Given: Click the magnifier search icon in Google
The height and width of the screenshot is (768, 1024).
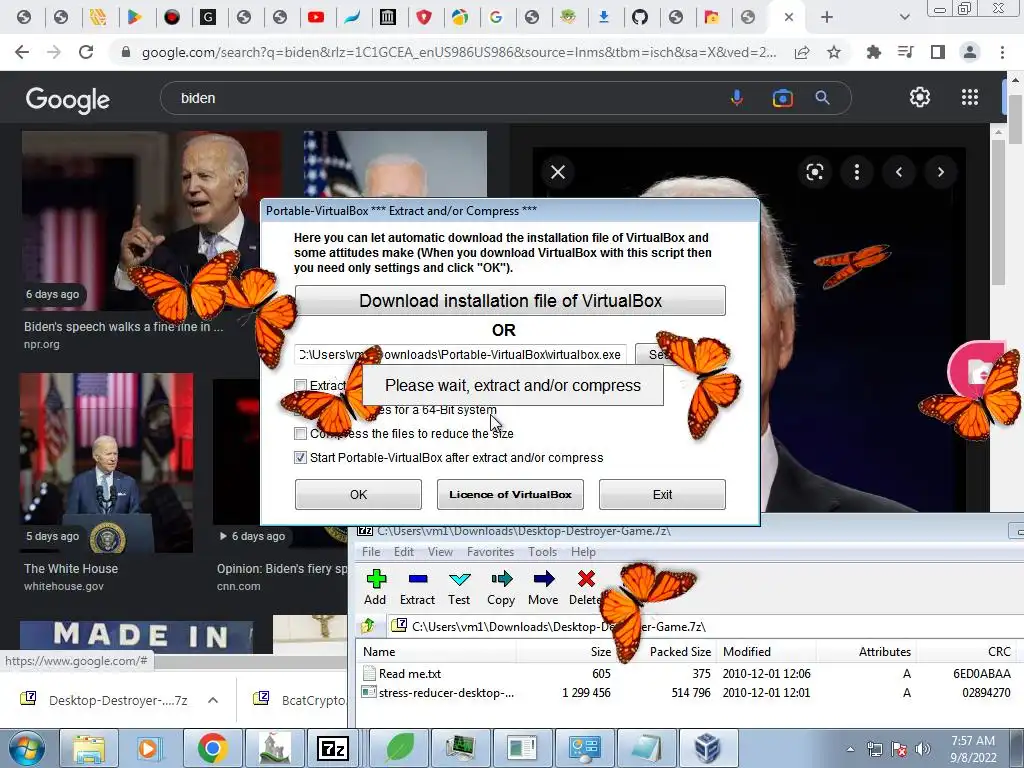Looking at the screenshot, I should coord(822,98).
